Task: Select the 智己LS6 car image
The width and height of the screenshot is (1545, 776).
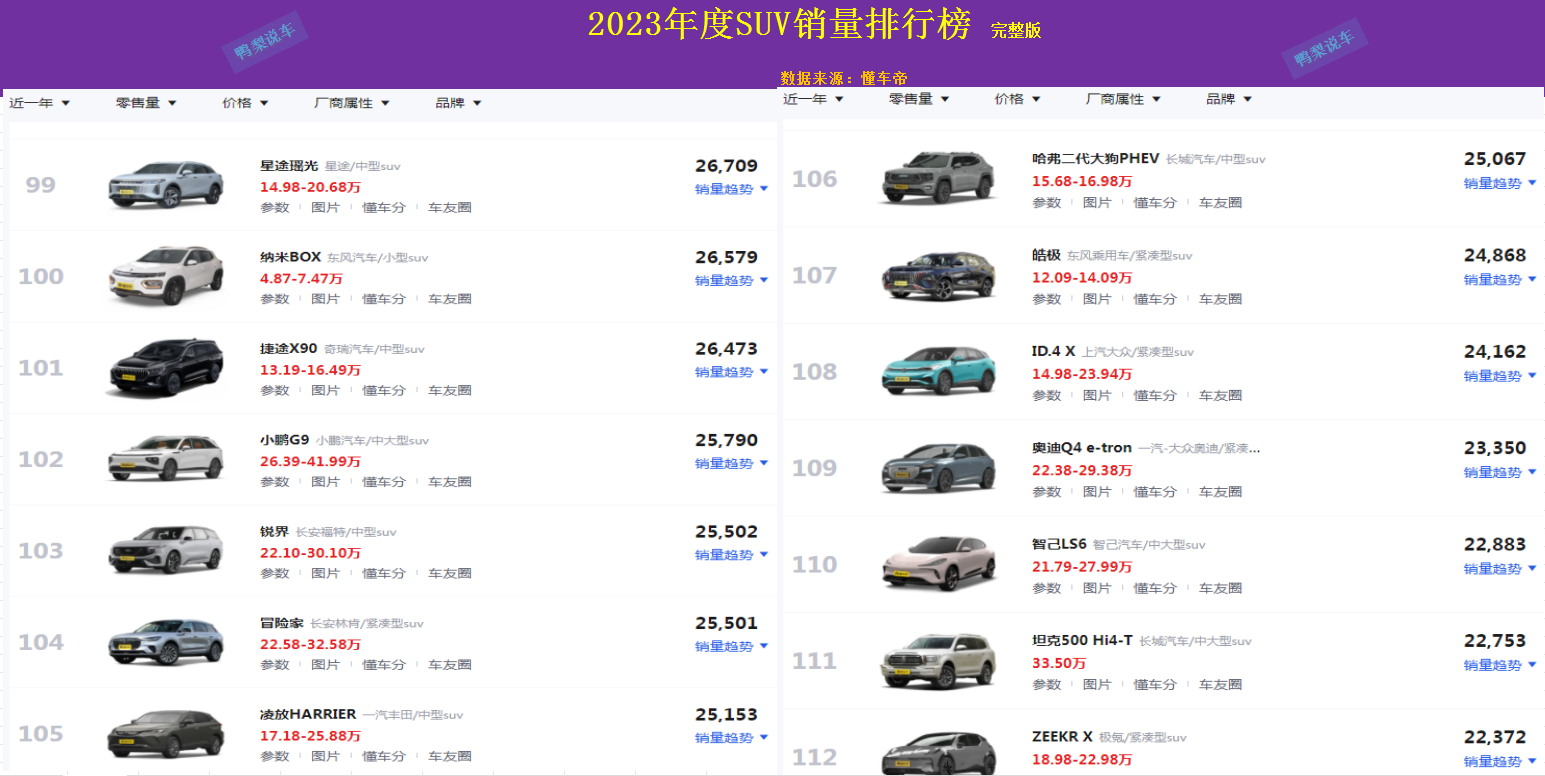Action: [939, 564]
